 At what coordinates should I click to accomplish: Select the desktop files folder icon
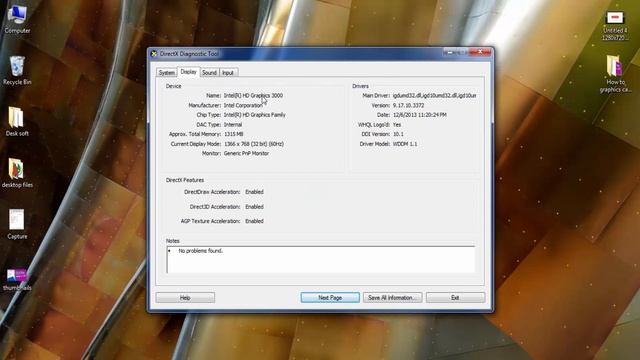coord(17,173)
